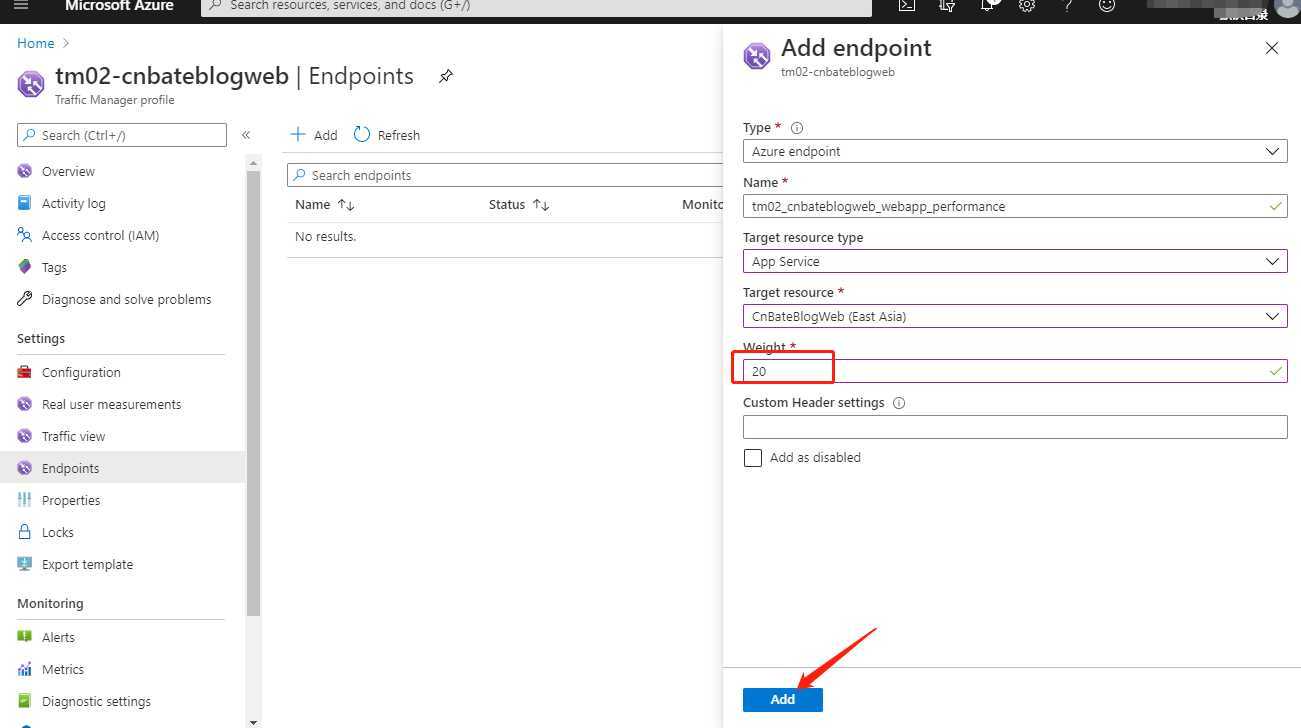The width and height of the screenshot is (1301, 728).
Task: Pin the Endpoints blade to dashboard
Action: (446, 76)
